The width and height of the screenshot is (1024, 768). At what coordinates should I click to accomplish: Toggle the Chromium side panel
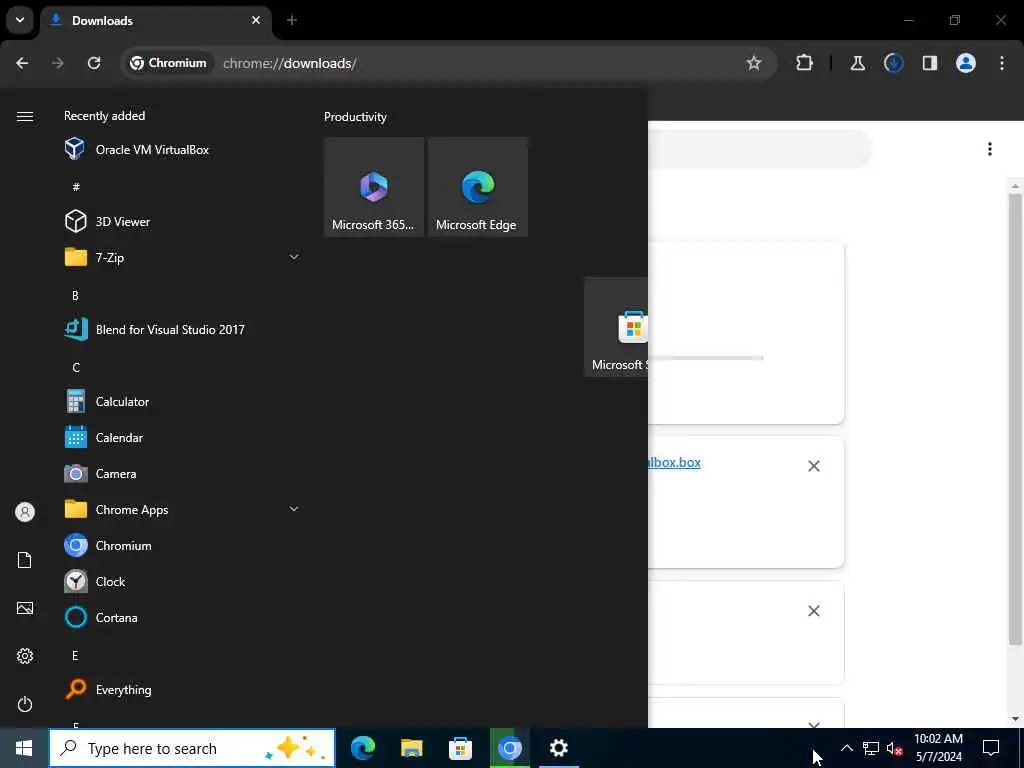click(x=929, y=63)
